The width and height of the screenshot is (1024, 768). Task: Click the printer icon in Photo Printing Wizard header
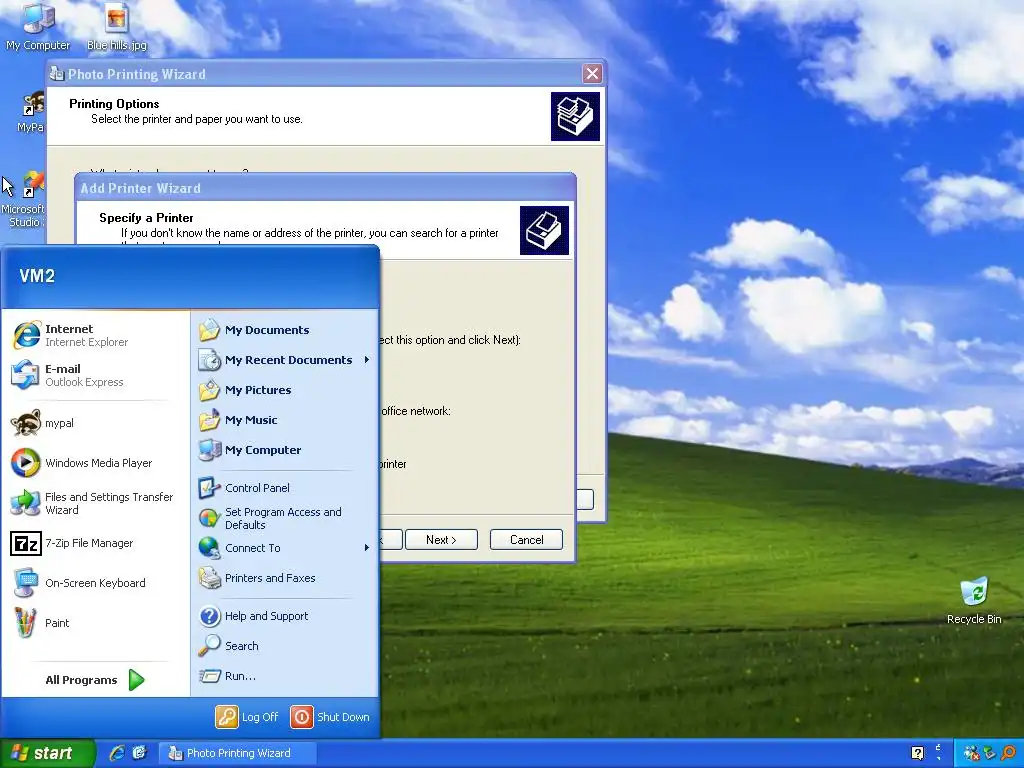[x=575, y=116]
